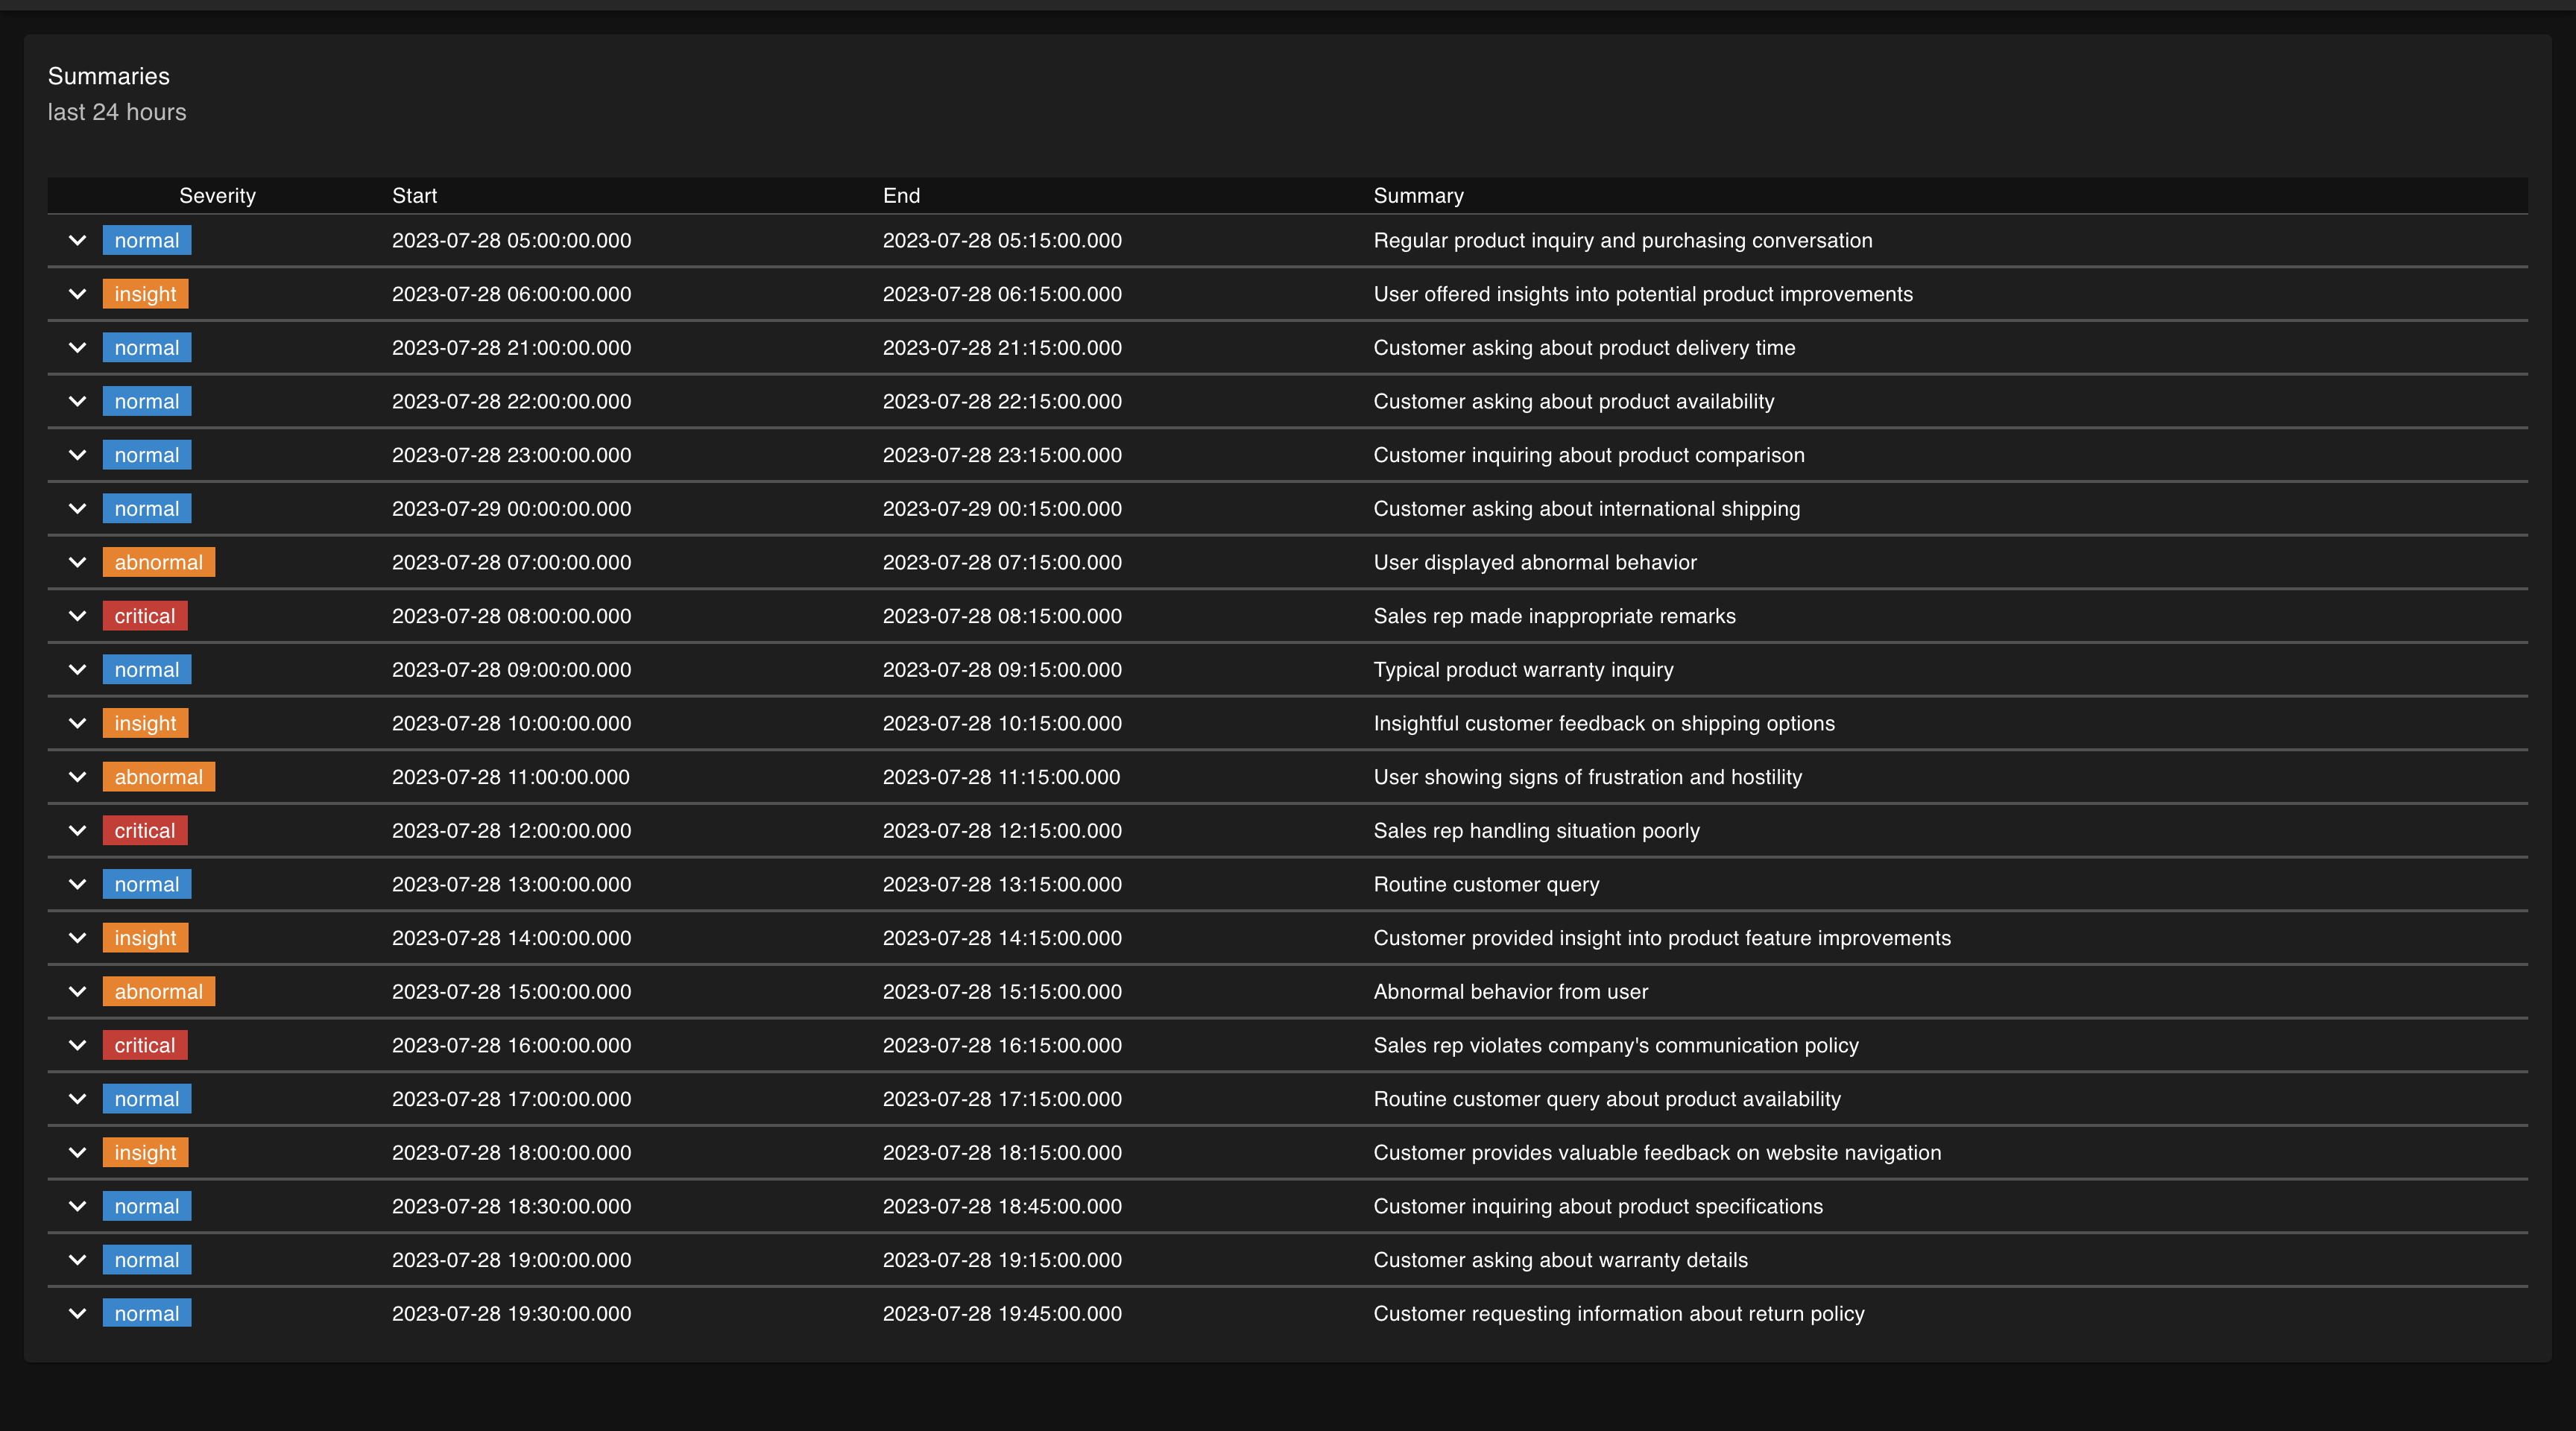
Task: Expand the international shipping row chevron
Action: pos(77,509)
